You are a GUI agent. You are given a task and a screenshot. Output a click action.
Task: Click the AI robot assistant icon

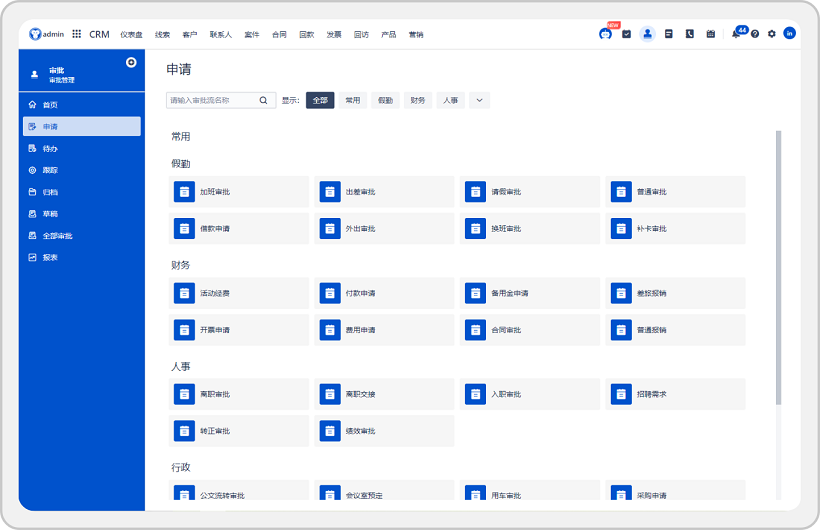pos(605,34)
